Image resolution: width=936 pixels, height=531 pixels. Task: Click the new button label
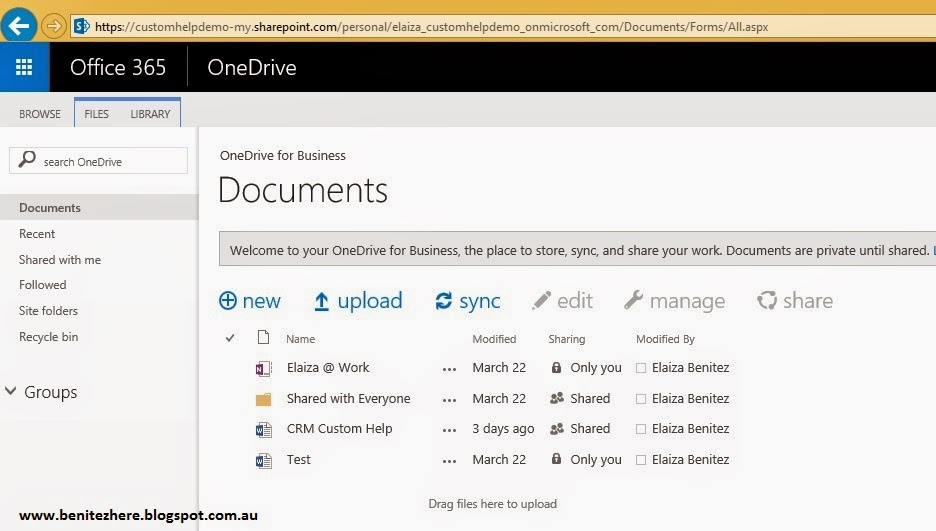point(261,301)
